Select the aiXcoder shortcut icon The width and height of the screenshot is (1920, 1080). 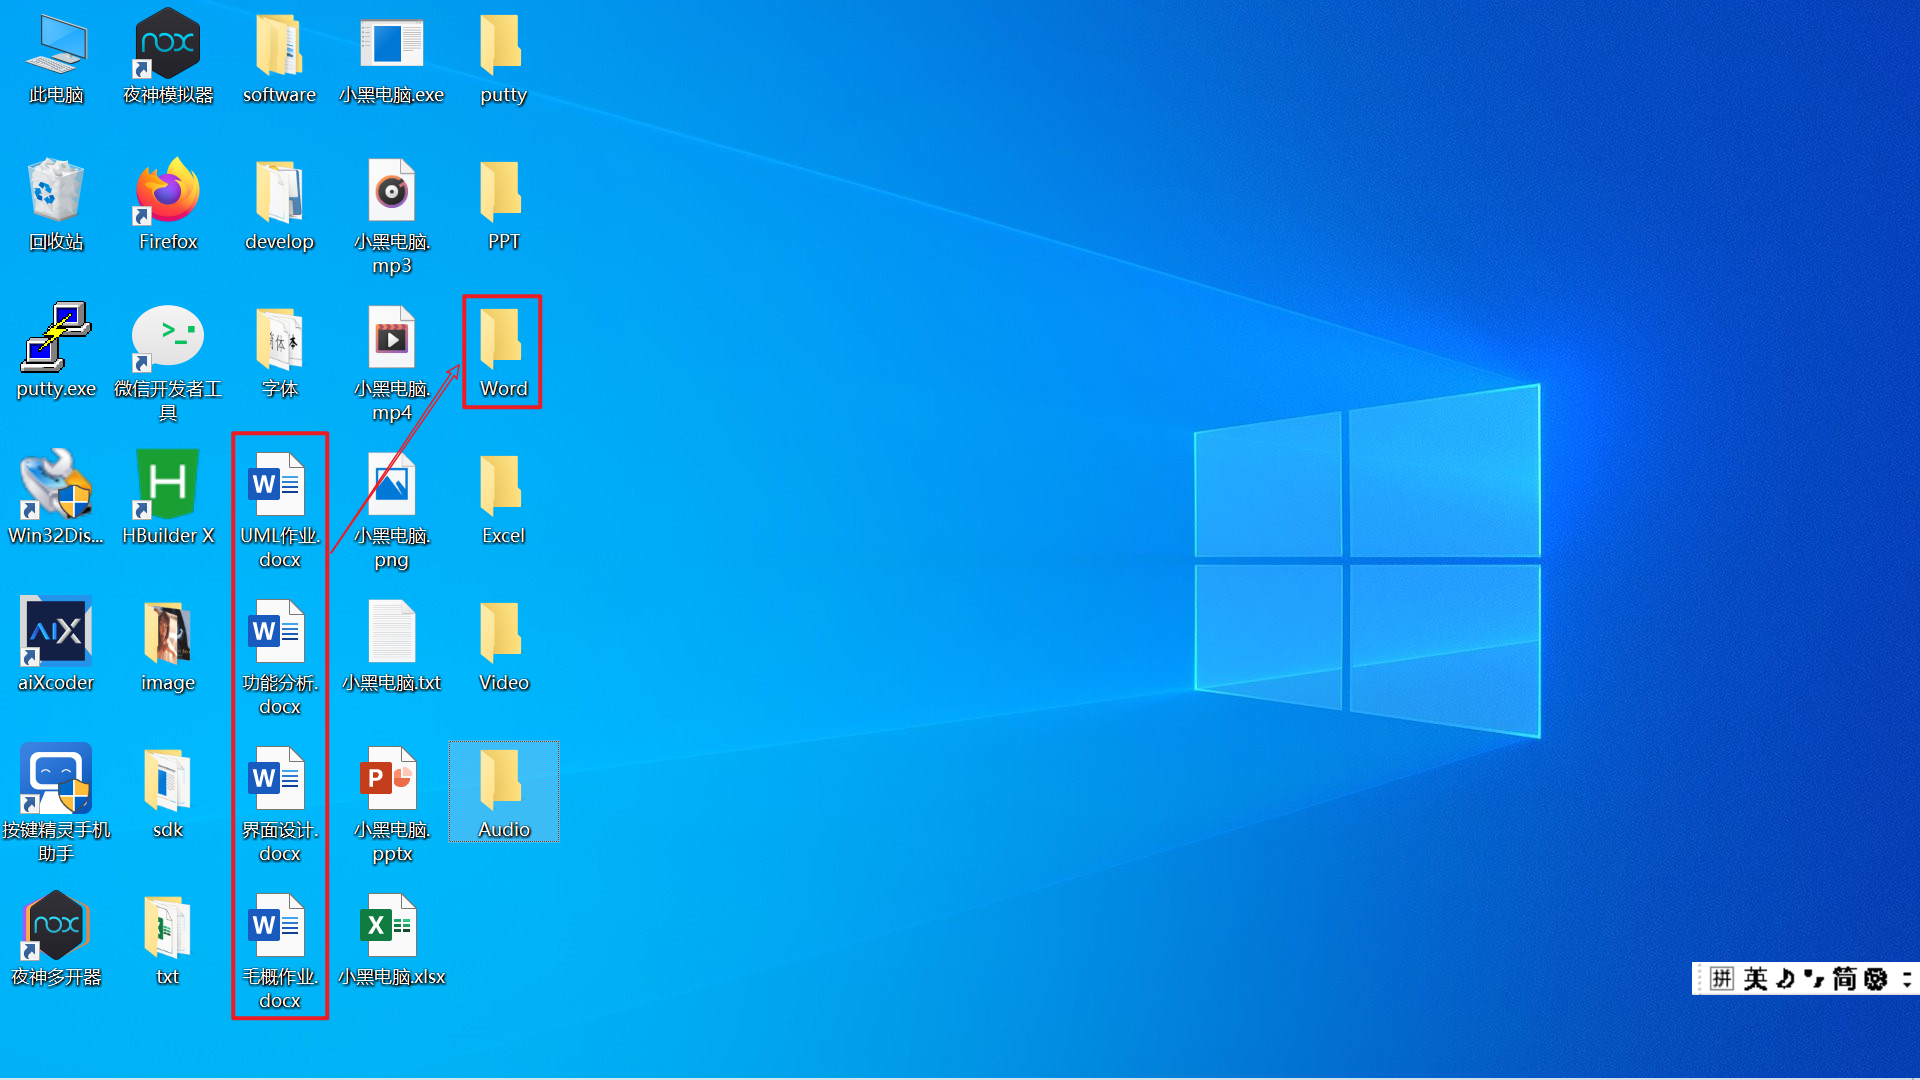56,640
